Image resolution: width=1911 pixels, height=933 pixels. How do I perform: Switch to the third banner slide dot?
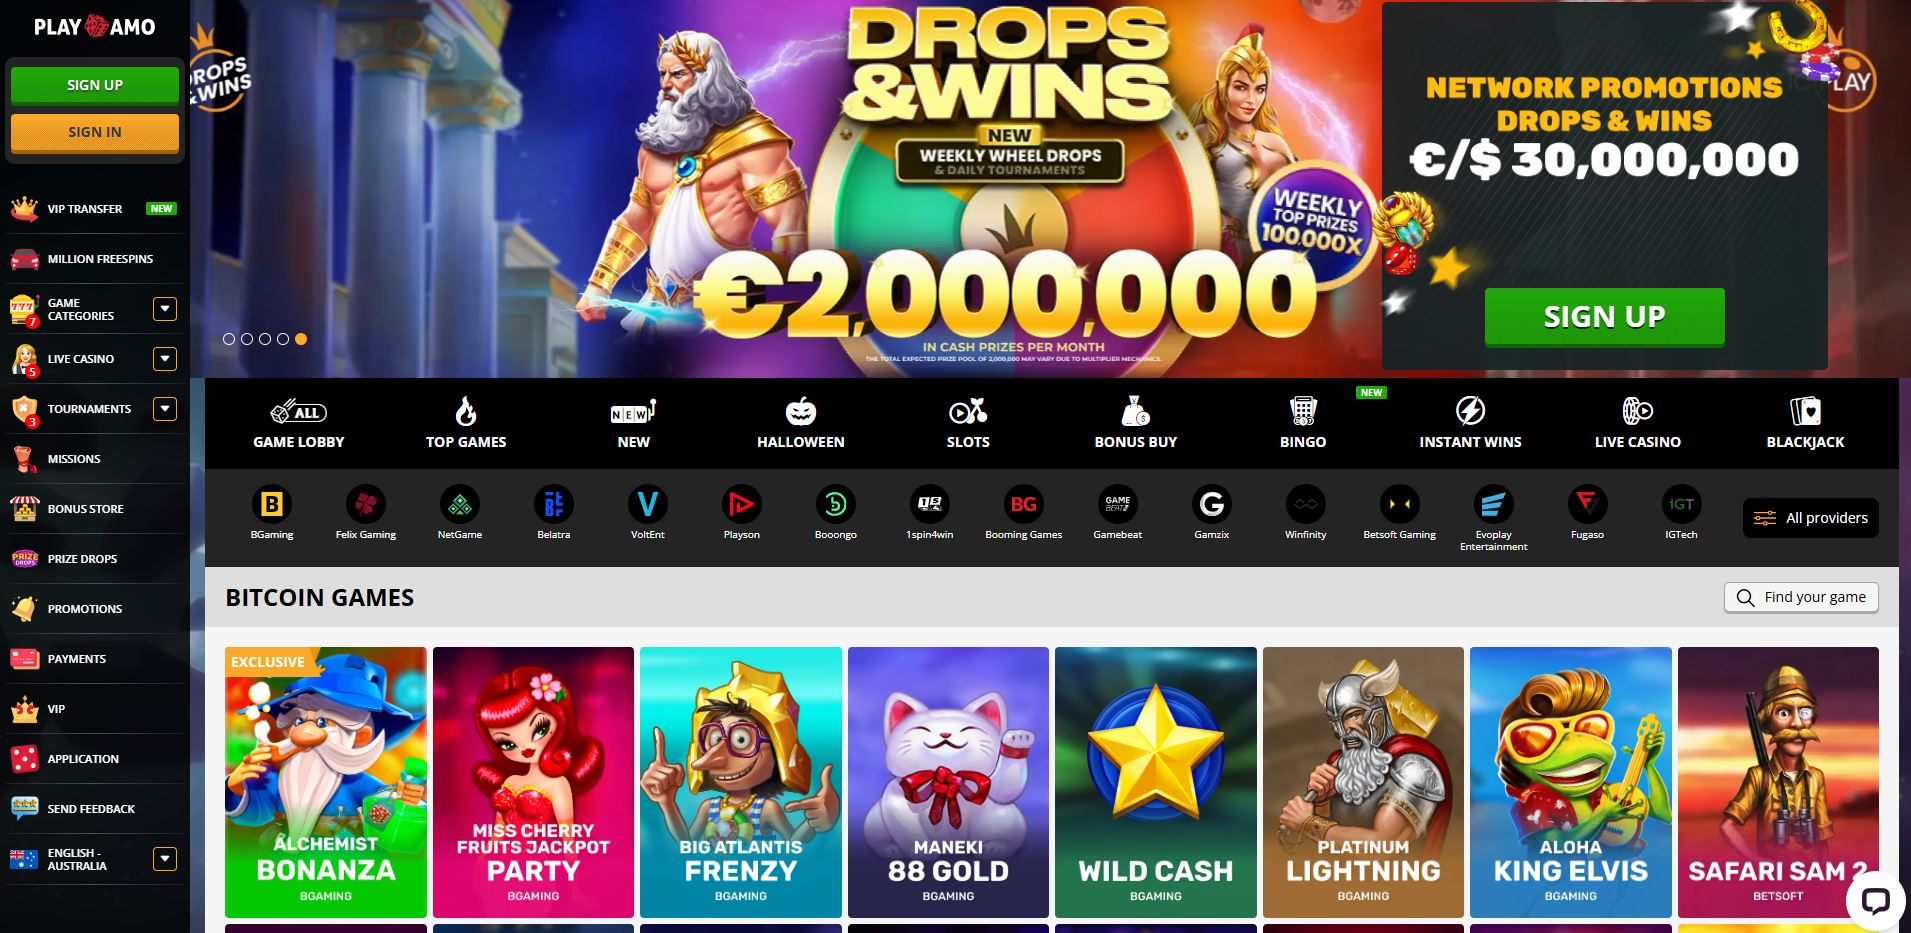(265, 339)
